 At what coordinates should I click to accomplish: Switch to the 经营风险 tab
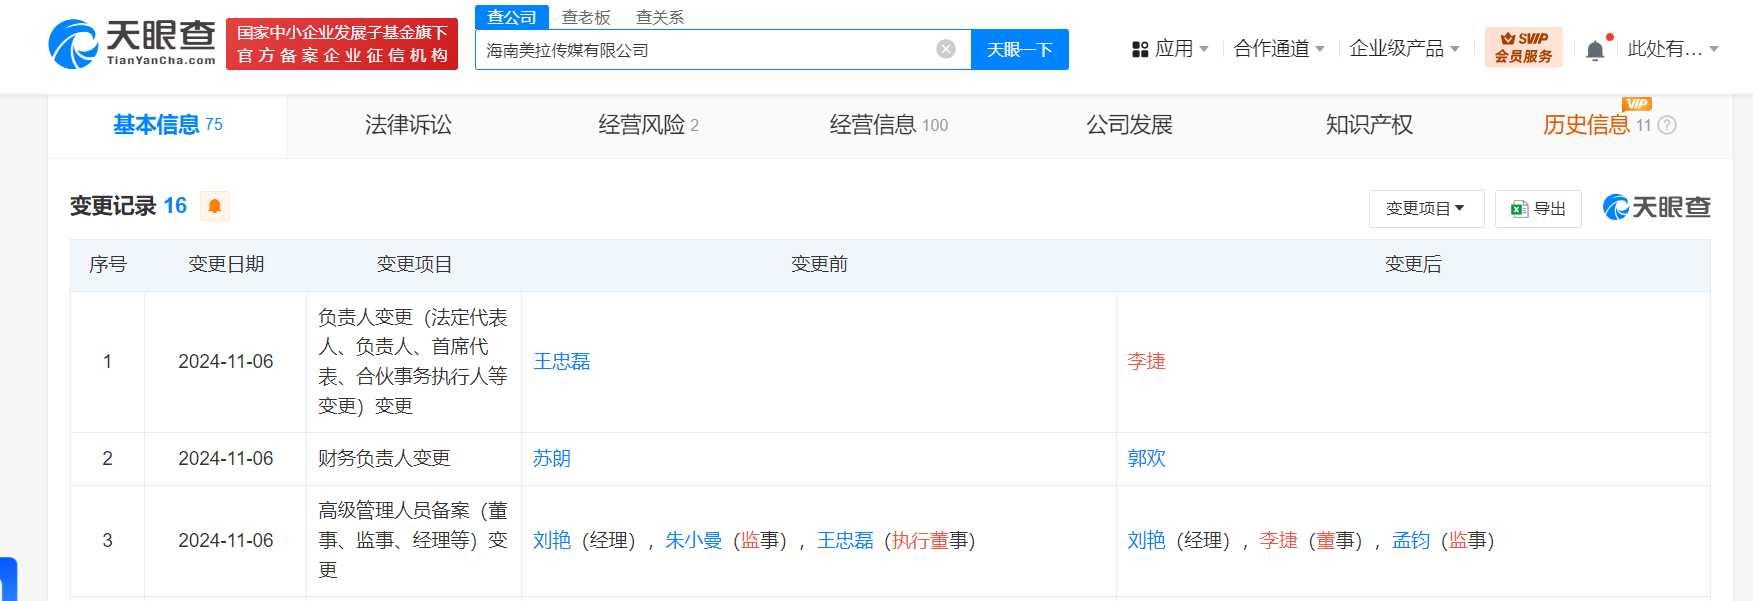click(648, 125)
